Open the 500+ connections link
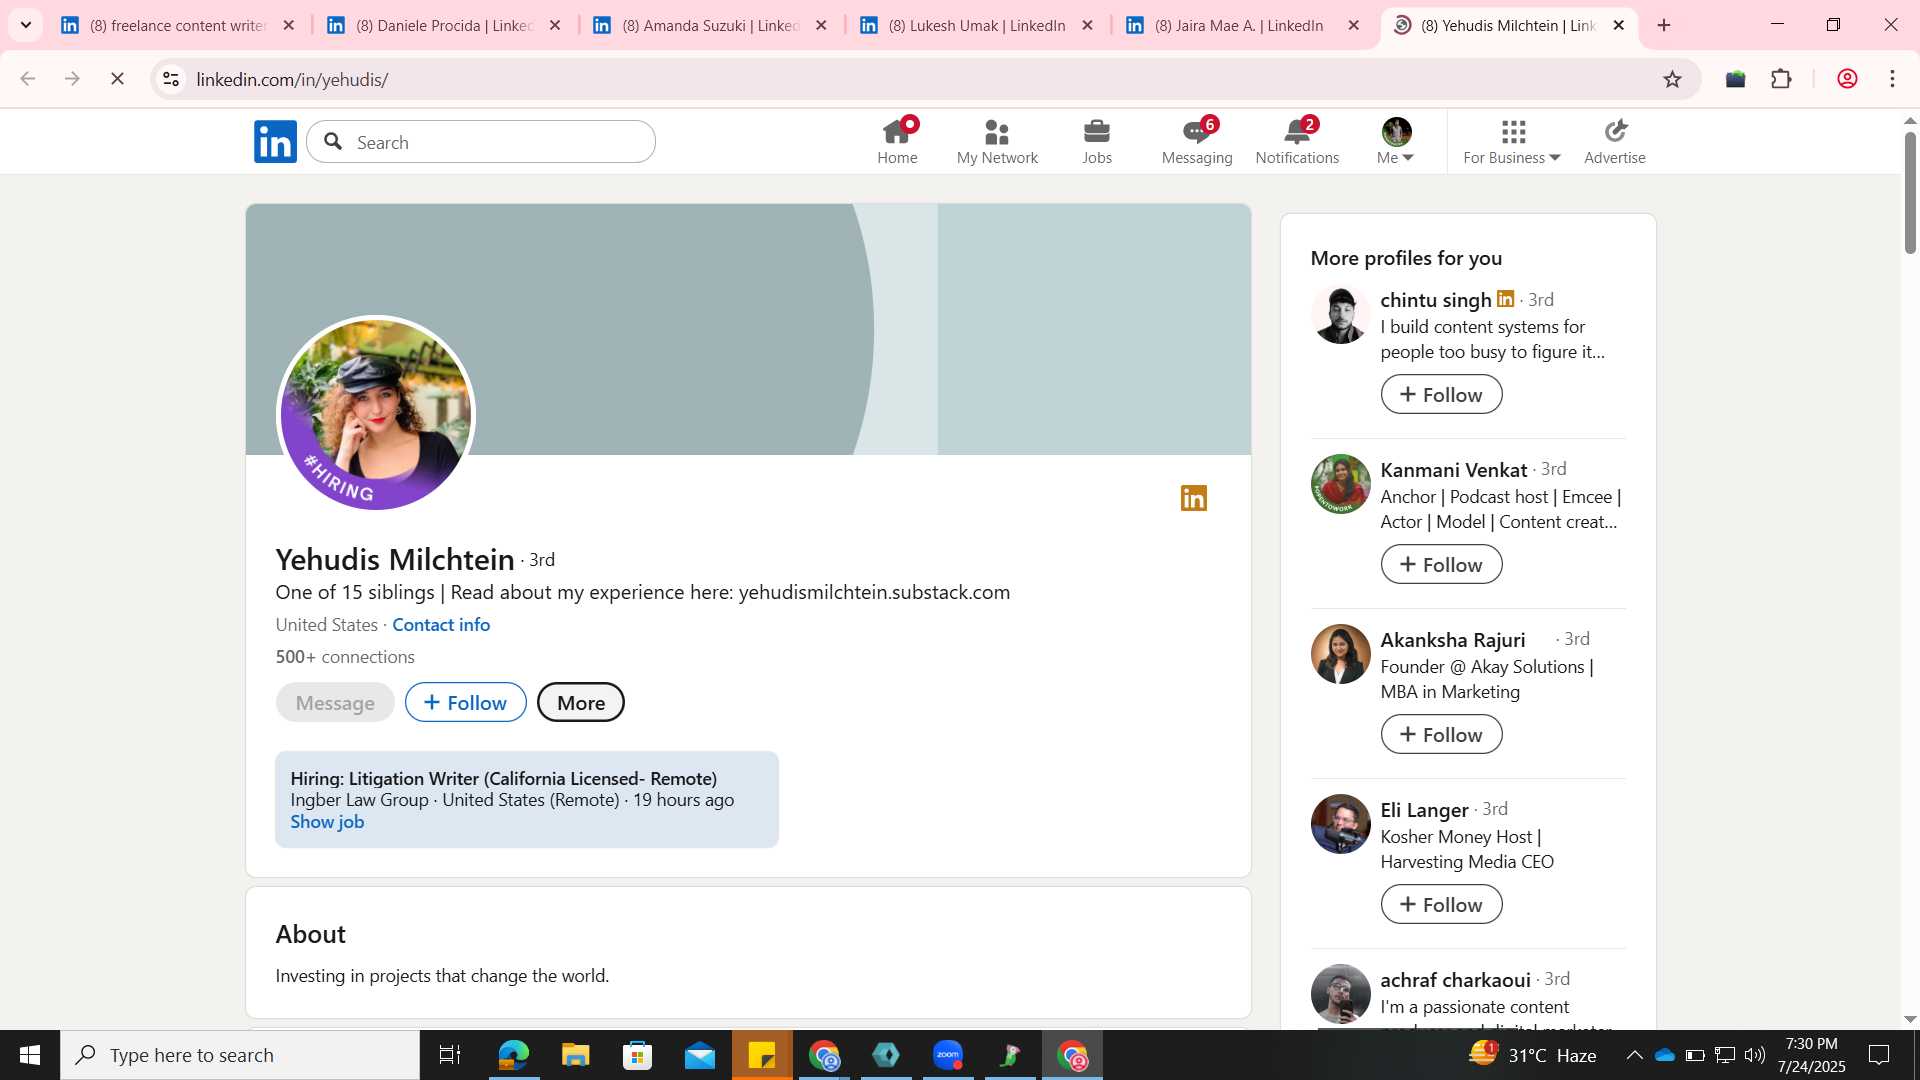Viewport: 1920px width, 1080px height. [345, 657]
